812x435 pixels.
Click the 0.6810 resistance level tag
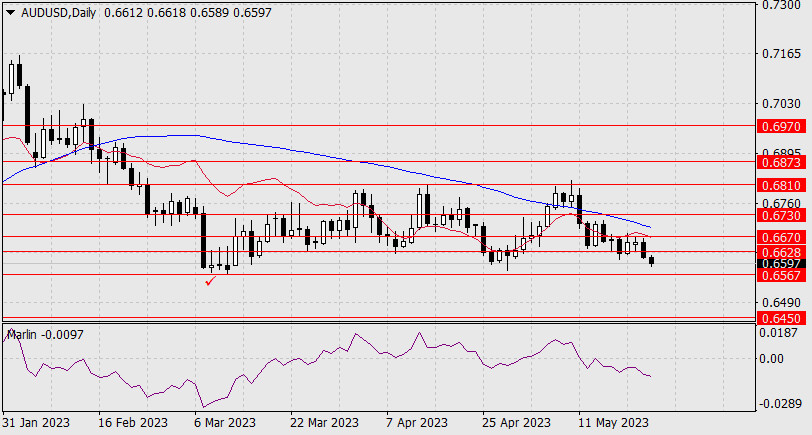780,185
